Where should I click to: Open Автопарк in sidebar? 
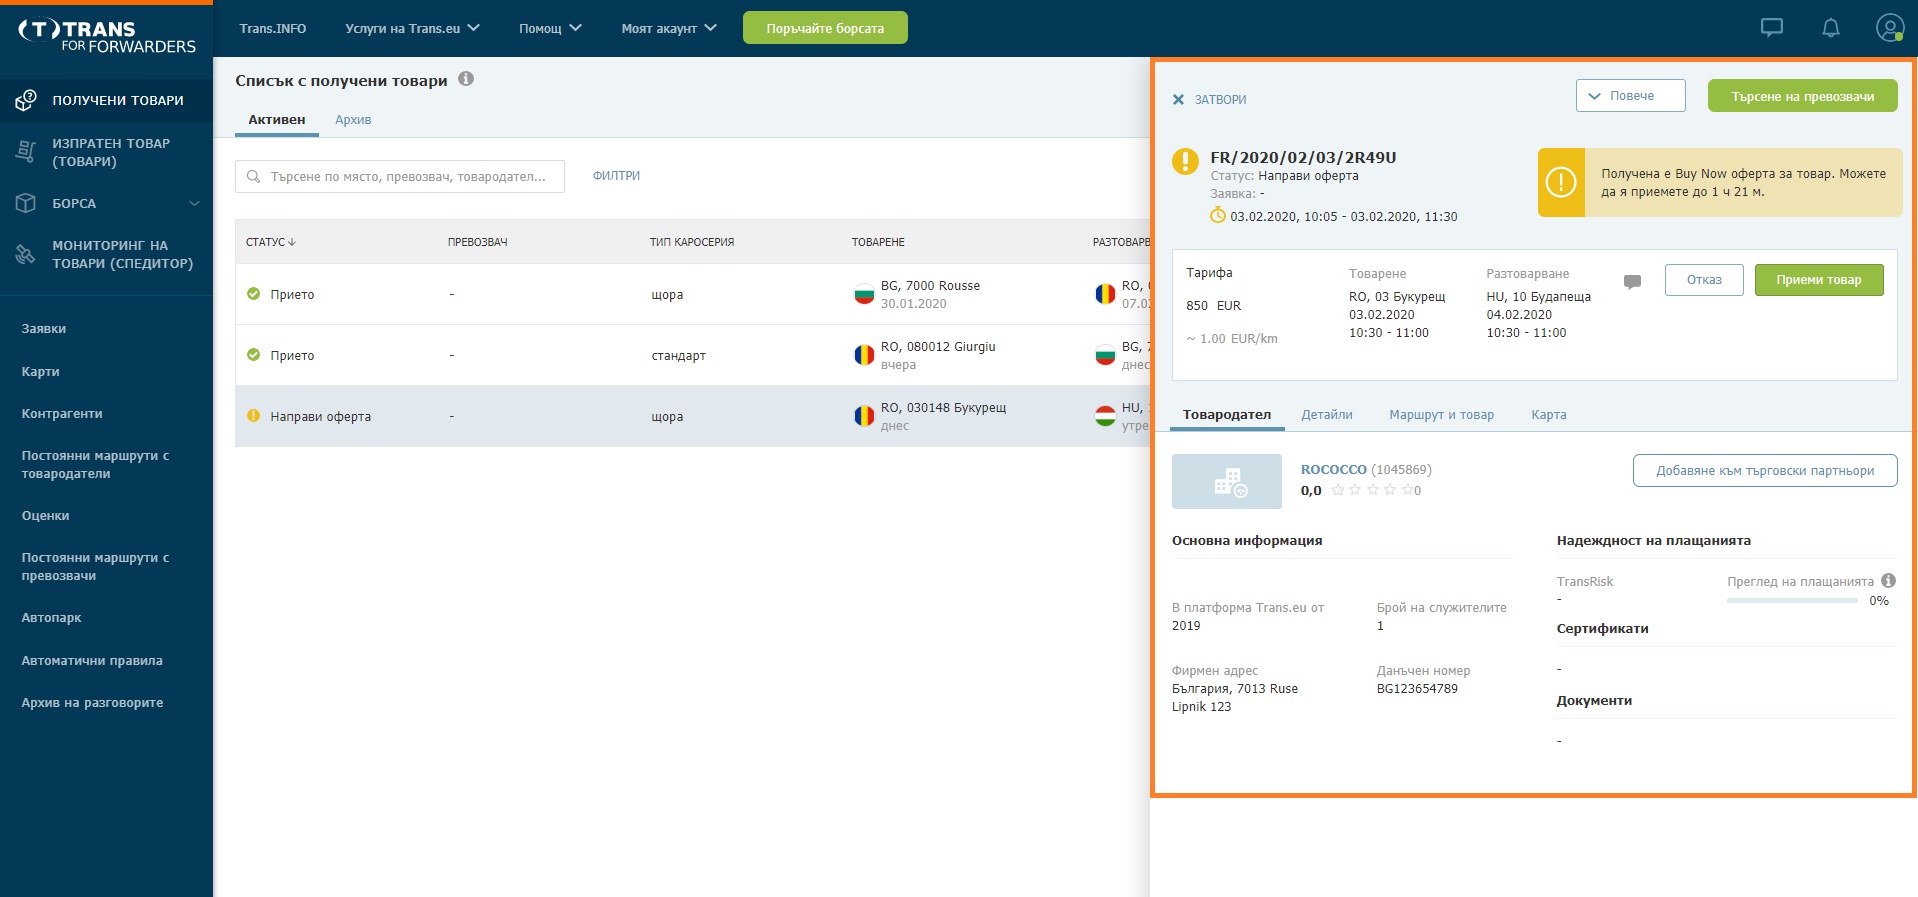51,618
